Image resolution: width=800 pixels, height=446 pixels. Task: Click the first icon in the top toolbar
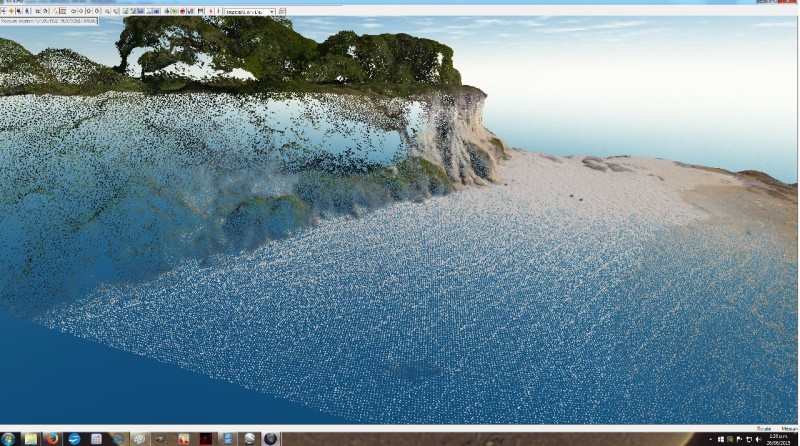point(4,11)
